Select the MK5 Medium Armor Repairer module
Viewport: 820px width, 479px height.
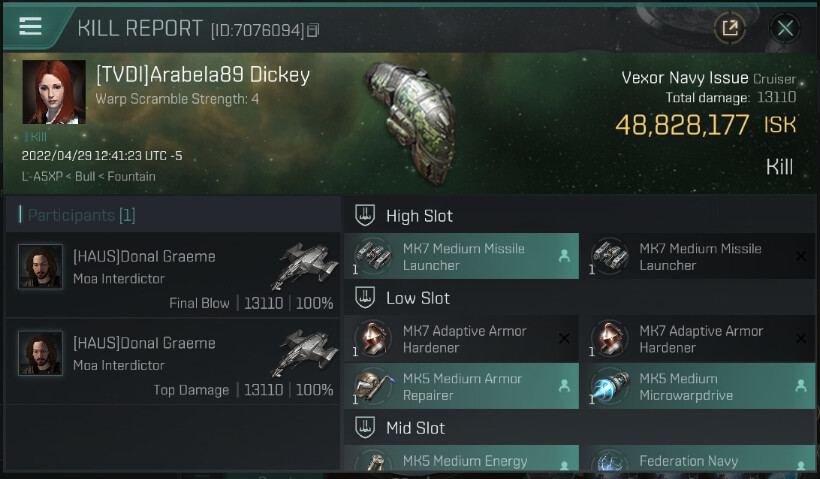461,387
